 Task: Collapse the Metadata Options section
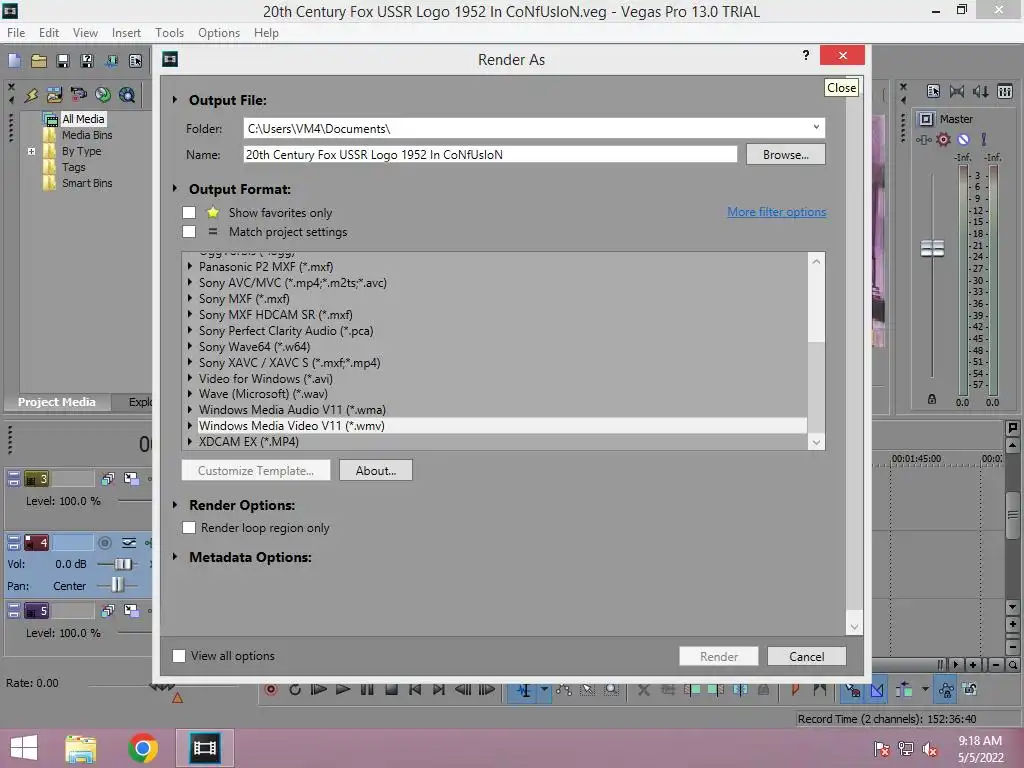point(175,557)
